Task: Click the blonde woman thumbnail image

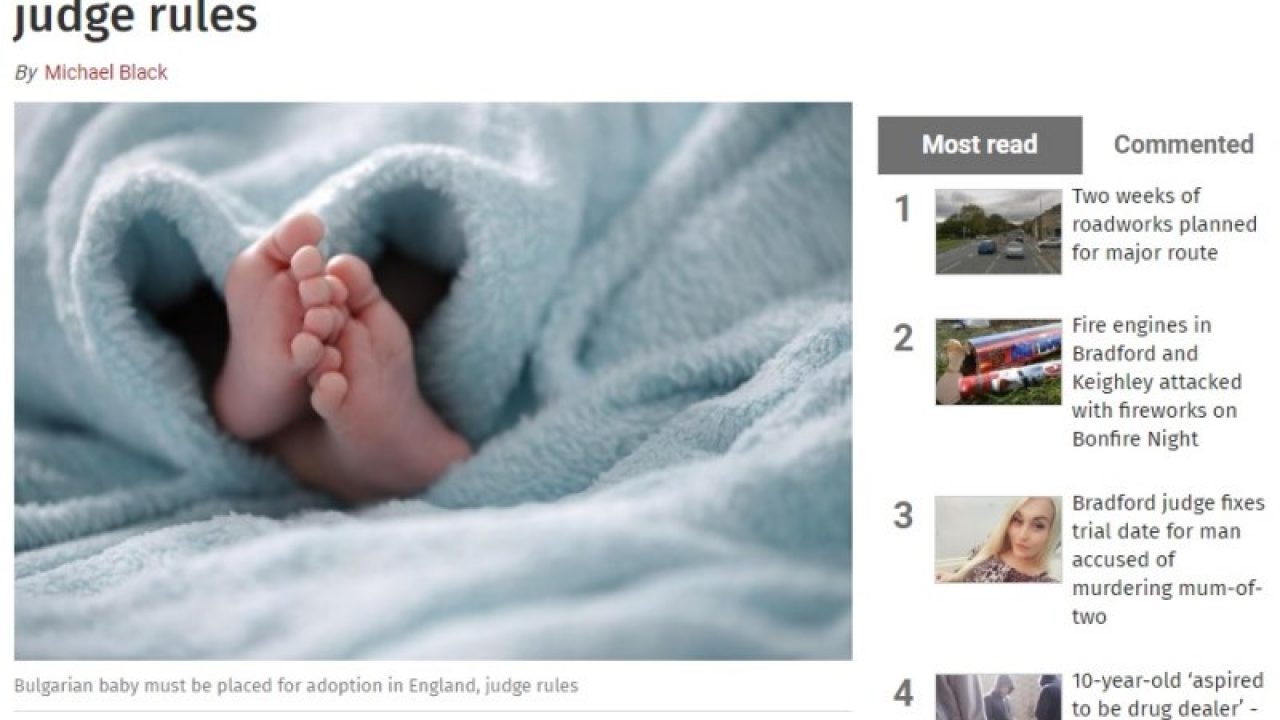Action: [998, 540]
